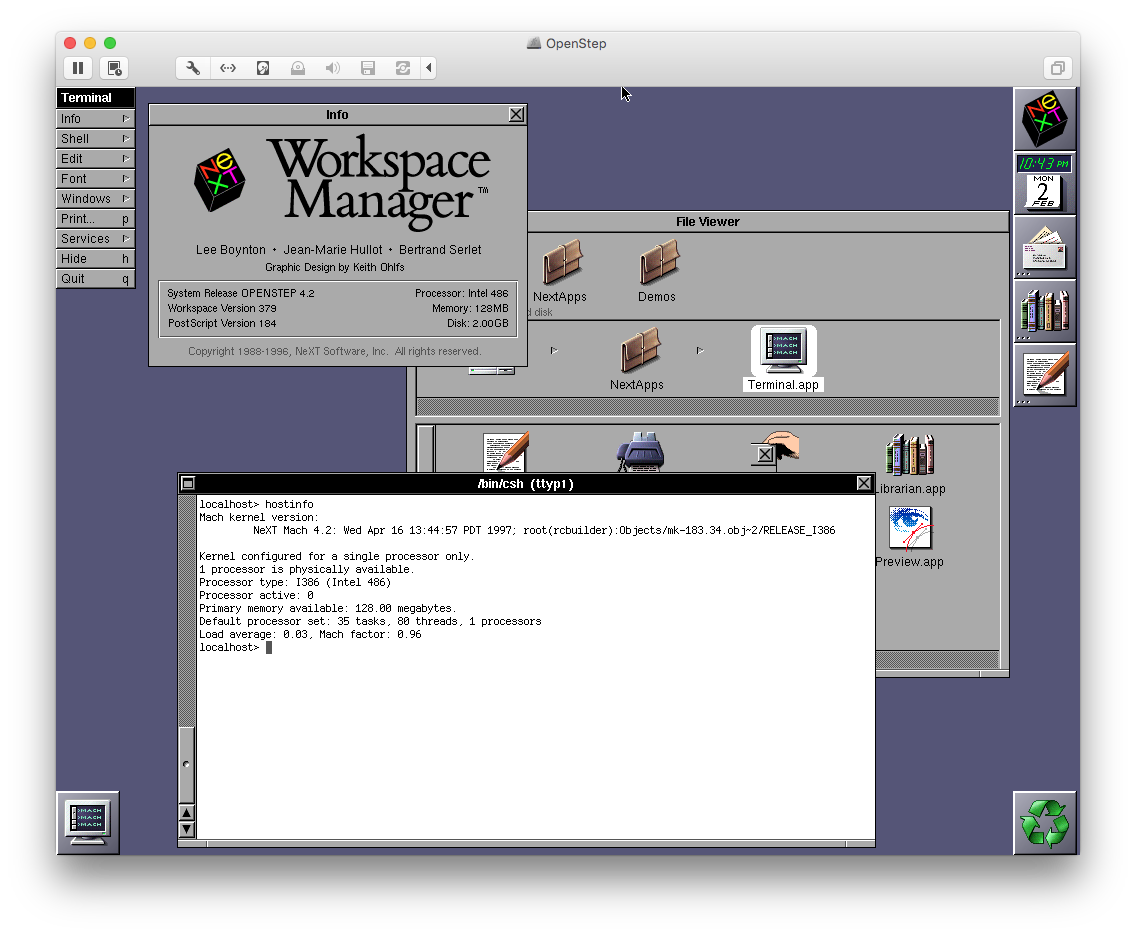Image resolution: width=1136 pixels, height=935 pixels.
Task: Choose Quit from Terminal menu
Action: [x=96, y=279]
